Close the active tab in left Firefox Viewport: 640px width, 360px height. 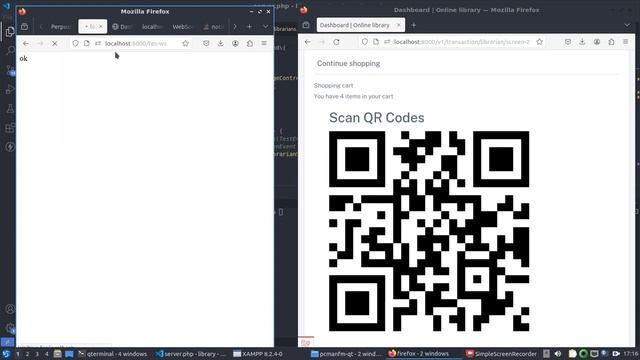101,27
